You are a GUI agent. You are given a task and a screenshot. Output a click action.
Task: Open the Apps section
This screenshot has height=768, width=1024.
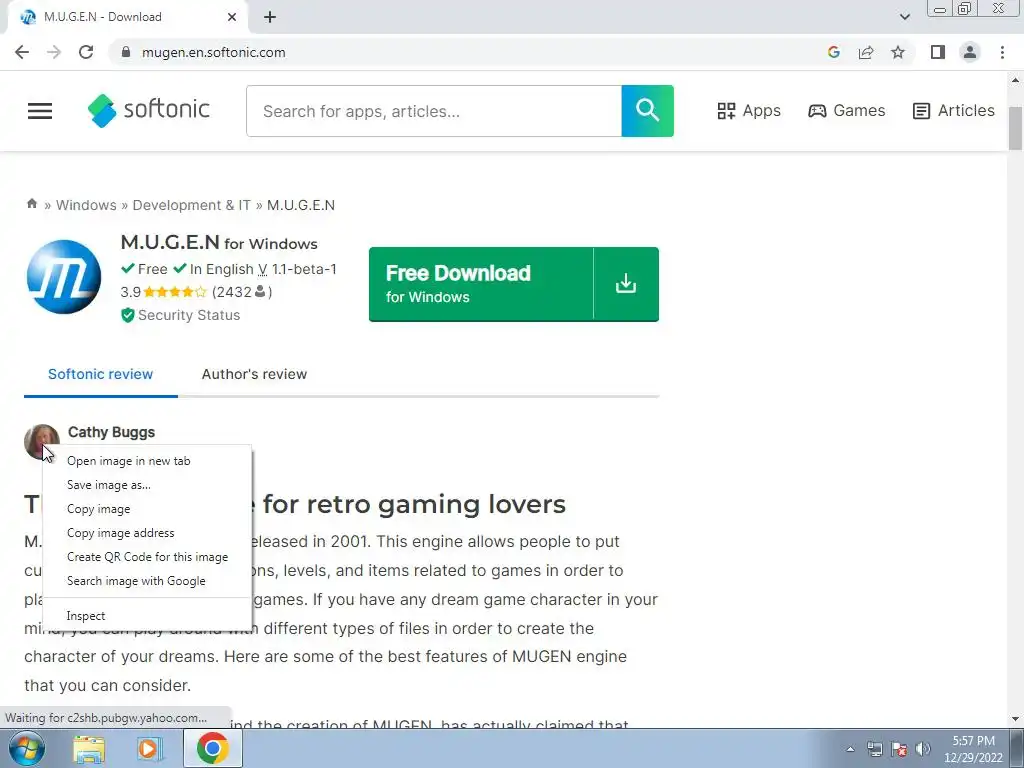749,110
